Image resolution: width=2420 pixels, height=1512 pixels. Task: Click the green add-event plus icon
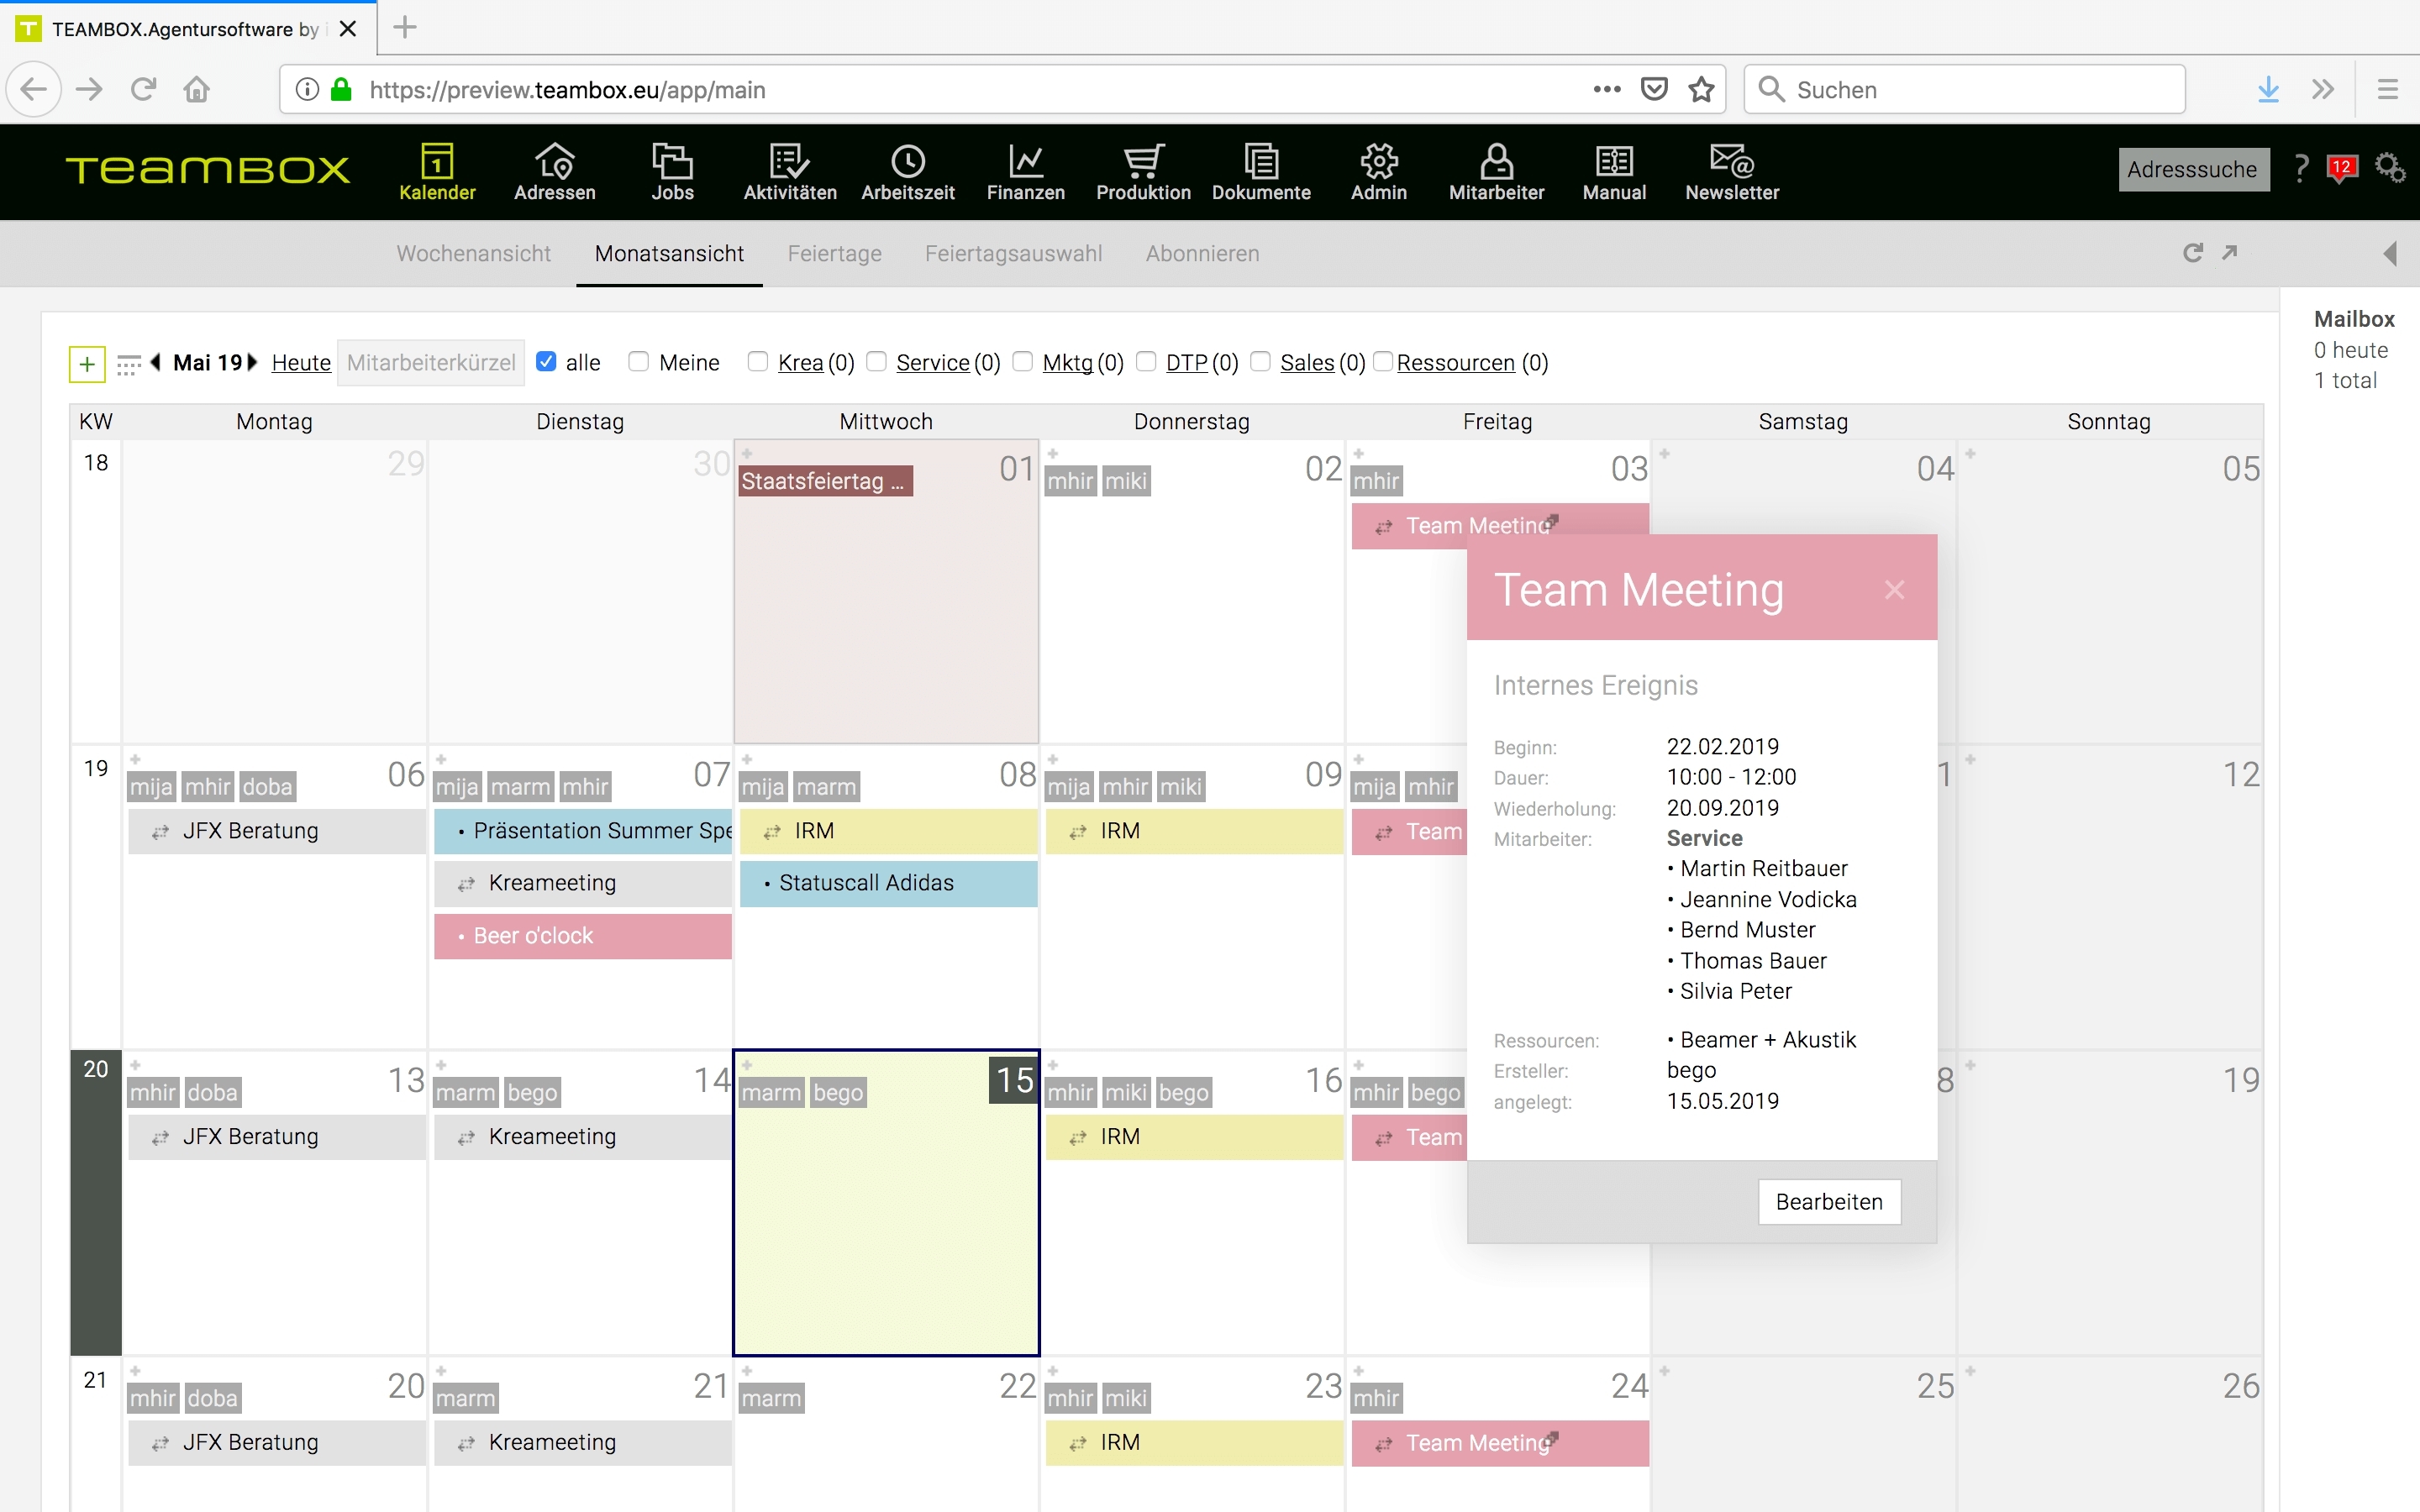(87, 364)
